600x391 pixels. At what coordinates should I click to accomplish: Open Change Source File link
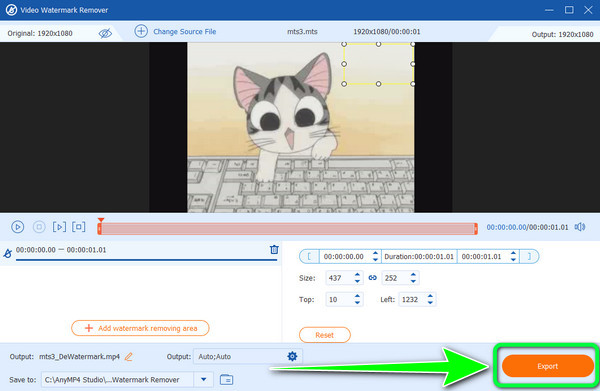pyautogui.click(x=184, y=32)
